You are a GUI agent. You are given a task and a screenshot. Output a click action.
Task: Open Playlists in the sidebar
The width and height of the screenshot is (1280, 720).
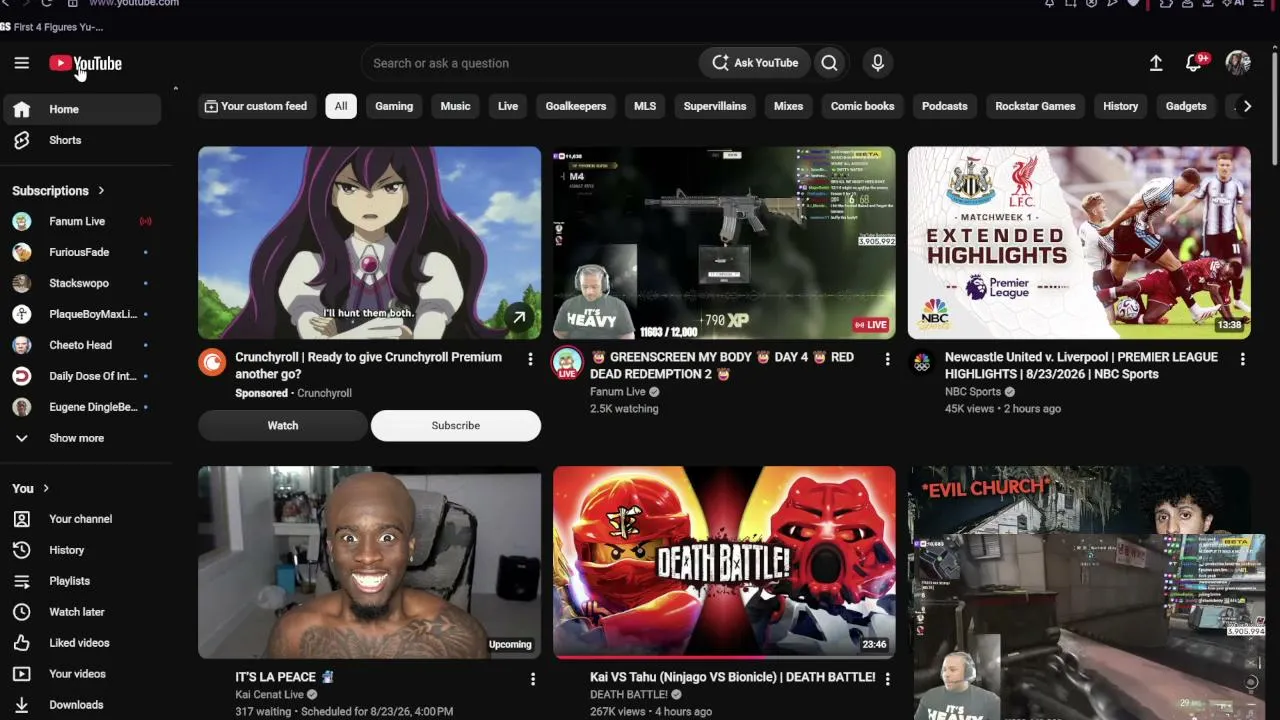82,581
